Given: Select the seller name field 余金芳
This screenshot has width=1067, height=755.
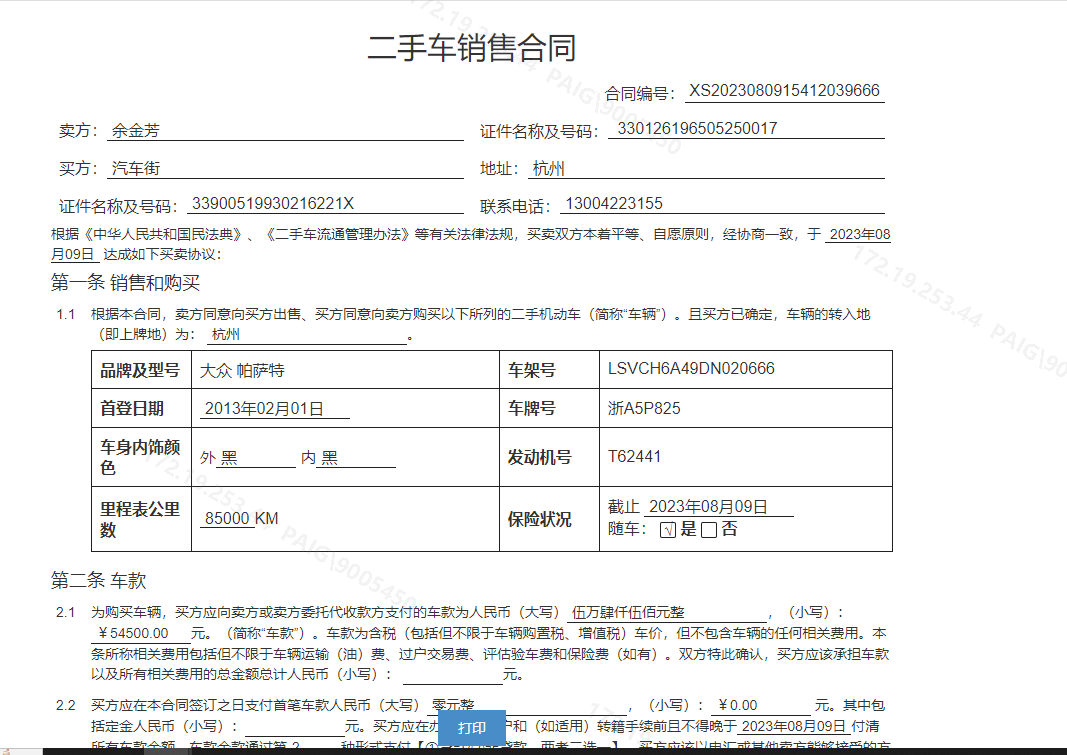Looking at the screenshot, I should 285,131.
